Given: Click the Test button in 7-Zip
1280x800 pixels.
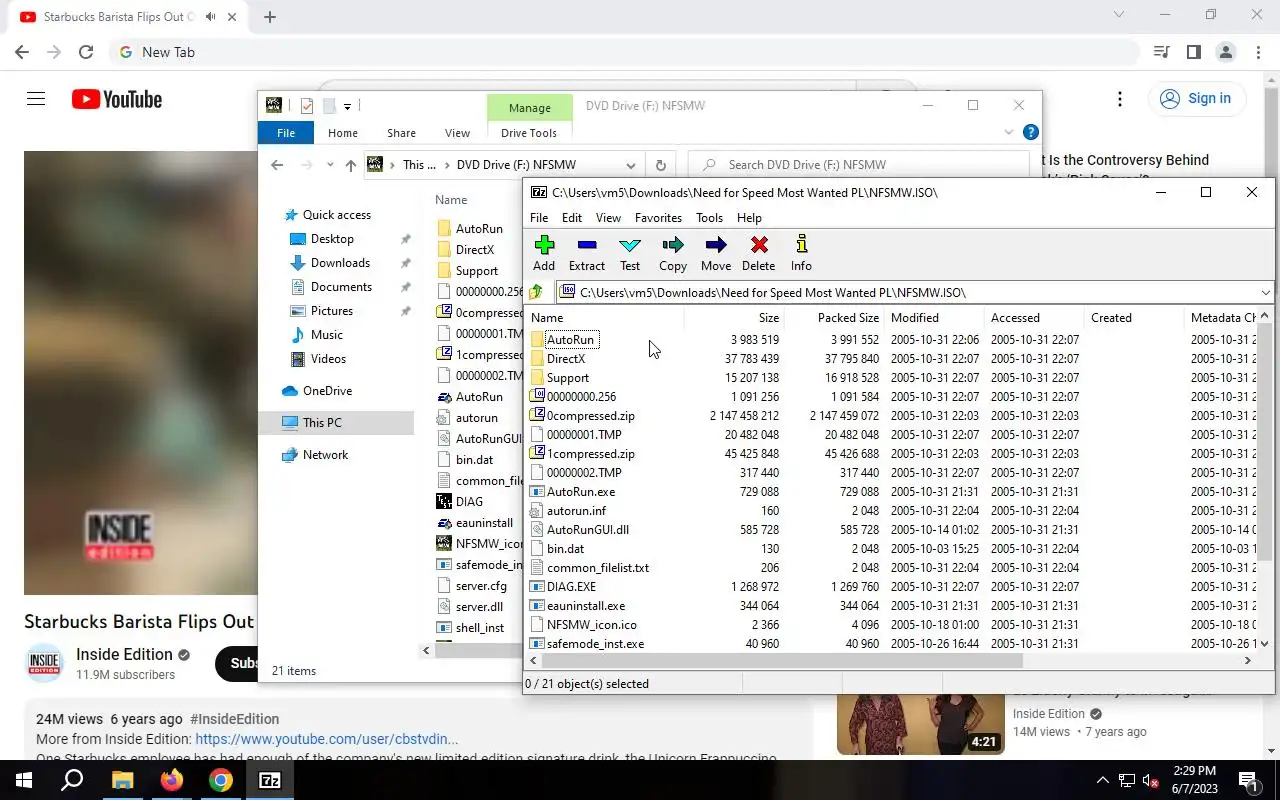Looking at the screenshot, I should [x=630, y=253].
